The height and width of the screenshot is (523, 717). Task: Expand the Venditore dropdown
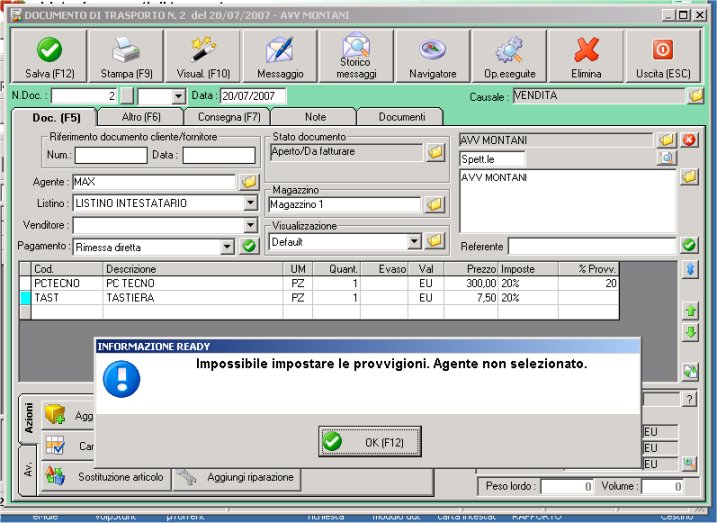point(250,225)
